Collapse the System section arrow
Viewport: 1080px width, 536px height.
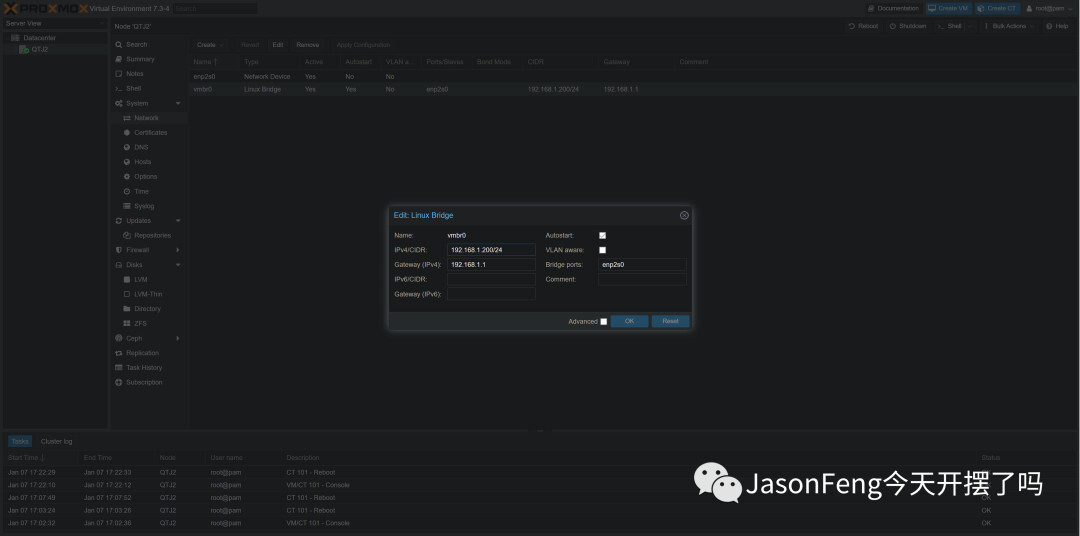click(178, 103)
